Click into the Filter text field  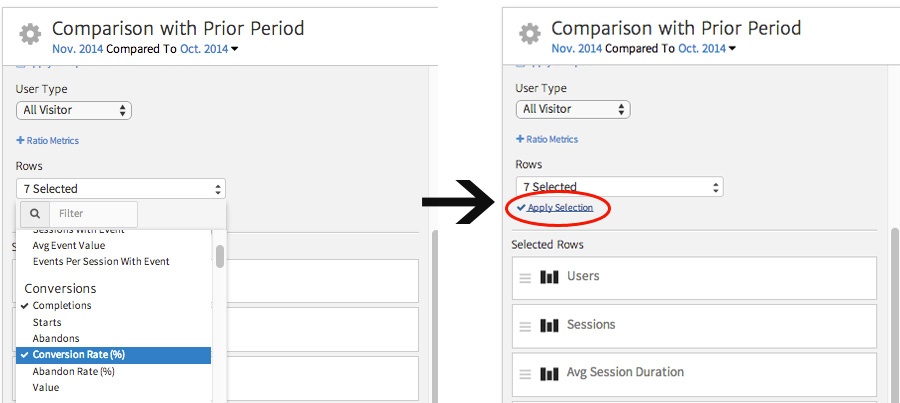click(92, 213)
